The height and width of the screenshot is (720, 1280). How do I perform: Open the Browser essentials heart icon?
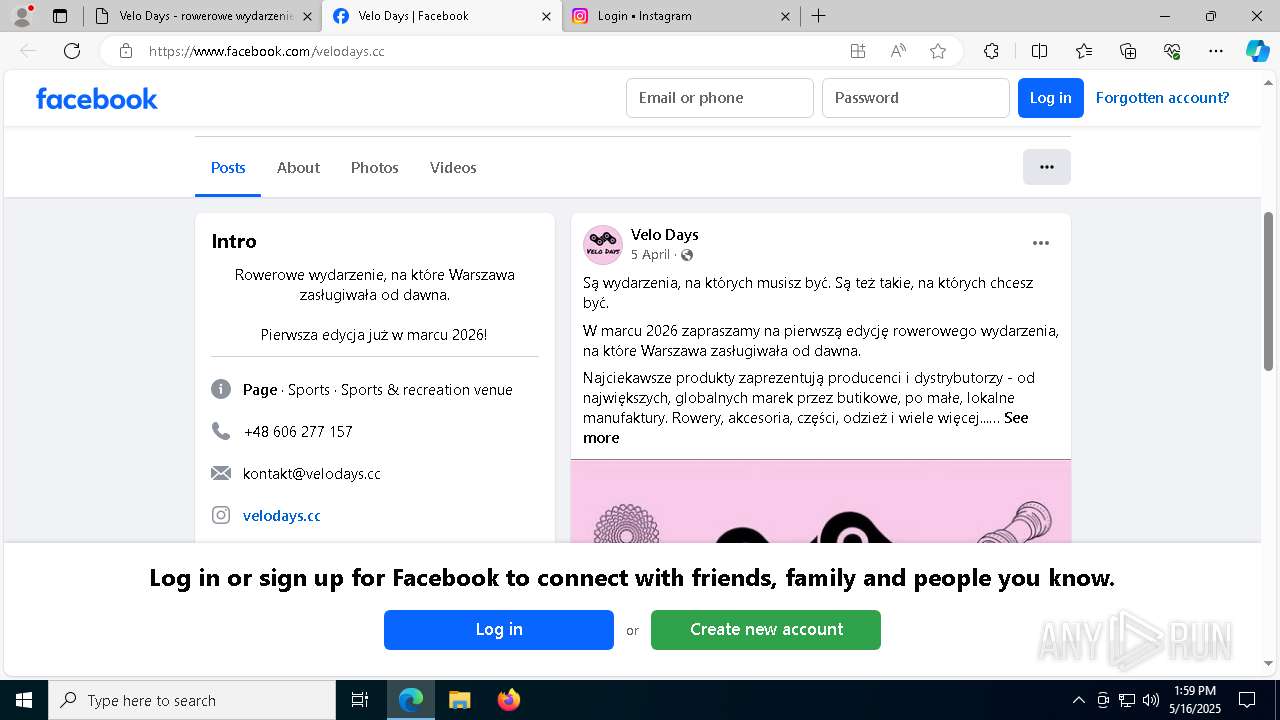click(1172, 51)
